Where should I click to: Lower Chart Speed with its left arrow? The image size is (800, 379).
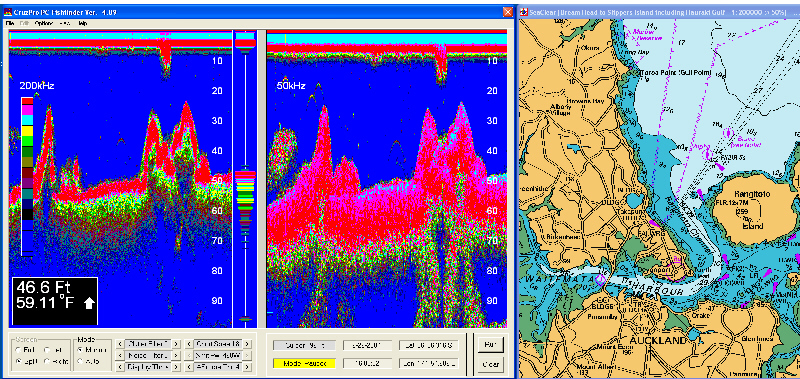189,344
